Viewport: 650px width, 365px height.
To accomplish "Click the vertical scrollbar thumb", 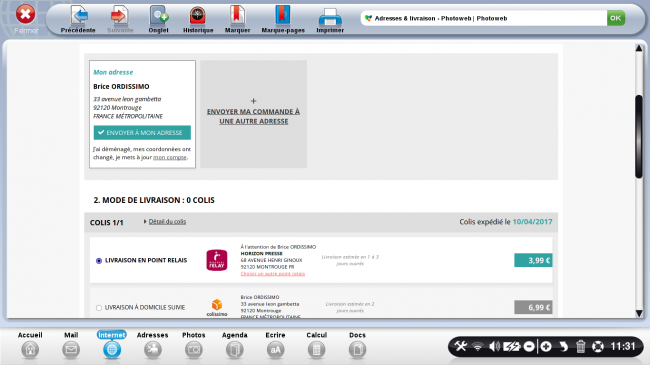I will pos(639,137).
